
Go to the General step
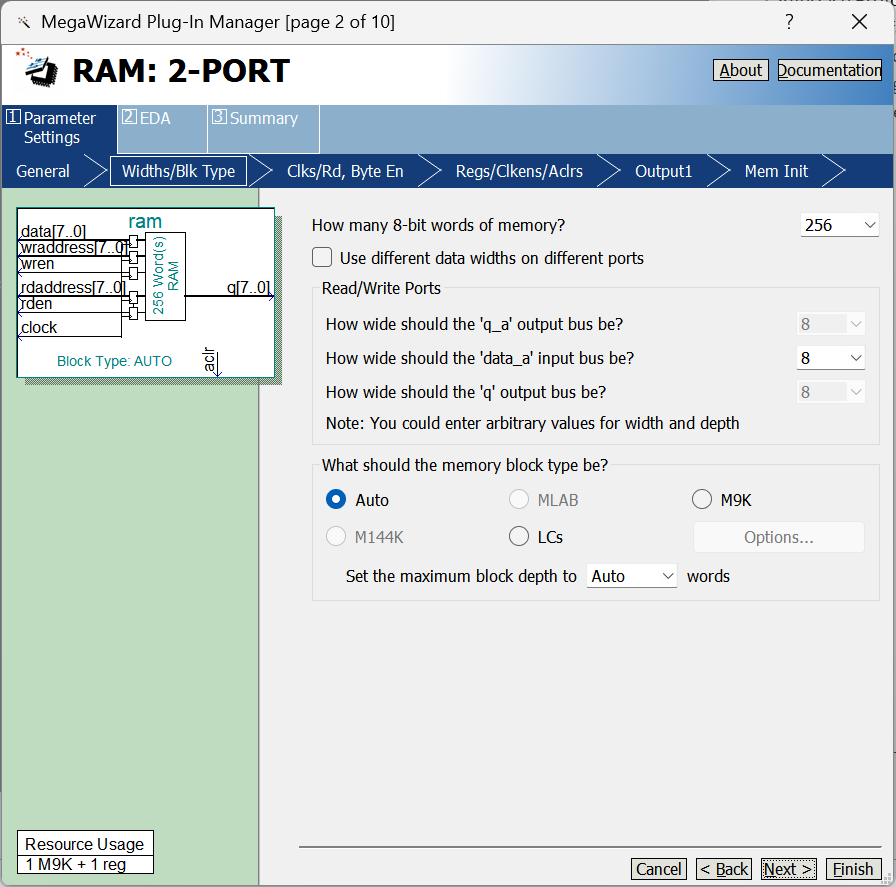(43, 171)
